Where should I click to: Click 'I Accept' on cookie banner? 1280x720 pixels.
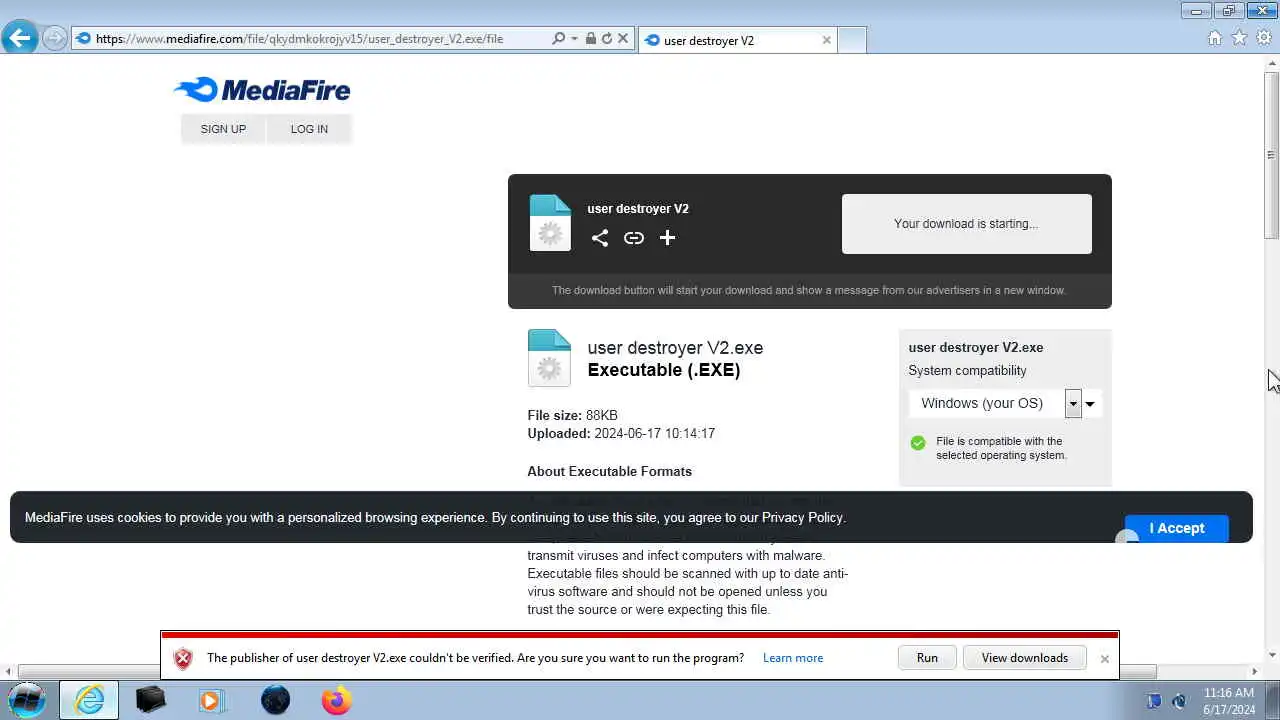pyautogui.click(x=1176, y=528)
